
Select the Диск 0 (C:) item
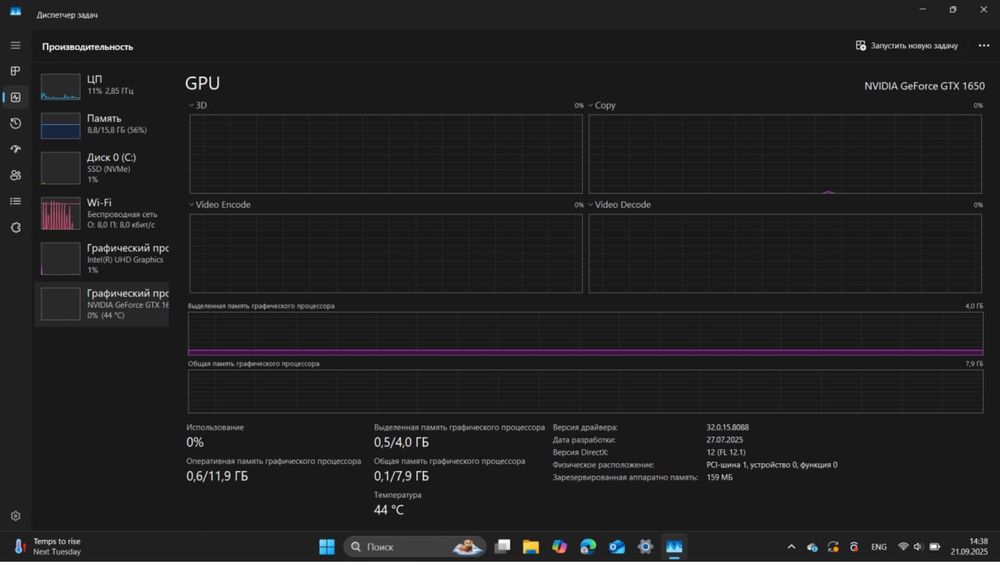(102, 168)
